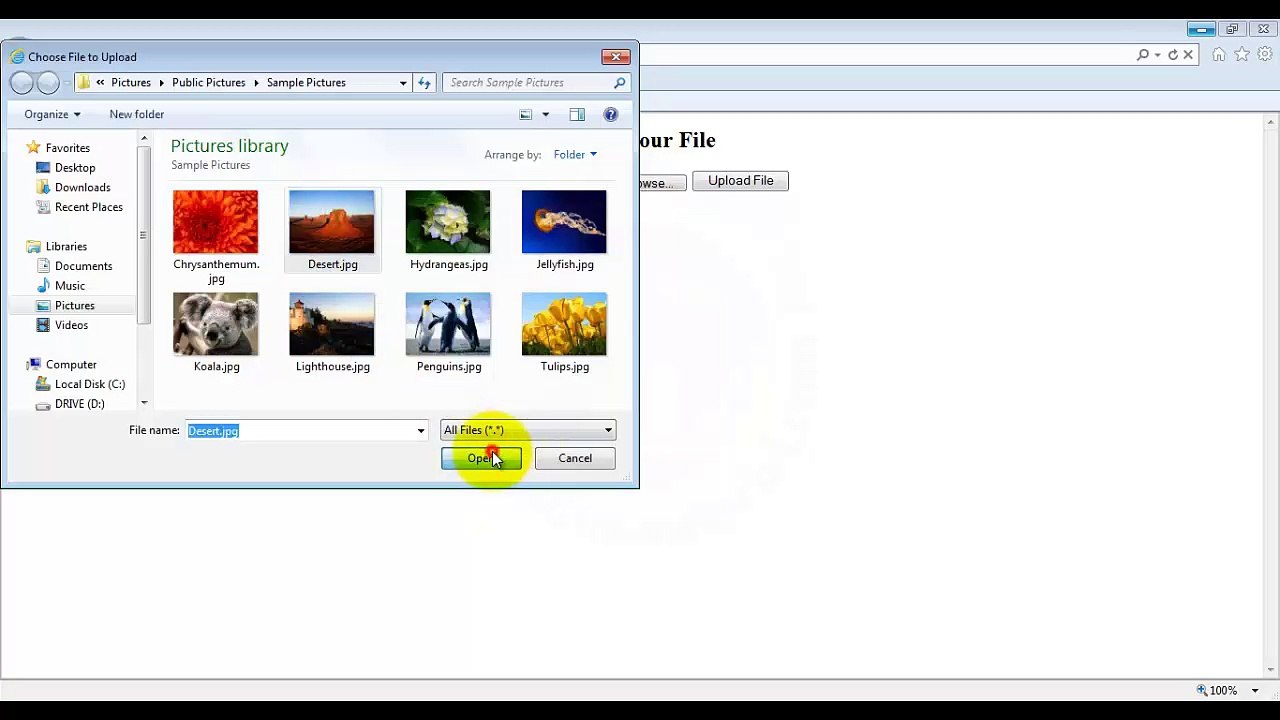Cancel the file upload dialog
The image size is (1280, 720).
tap(575, 458)
